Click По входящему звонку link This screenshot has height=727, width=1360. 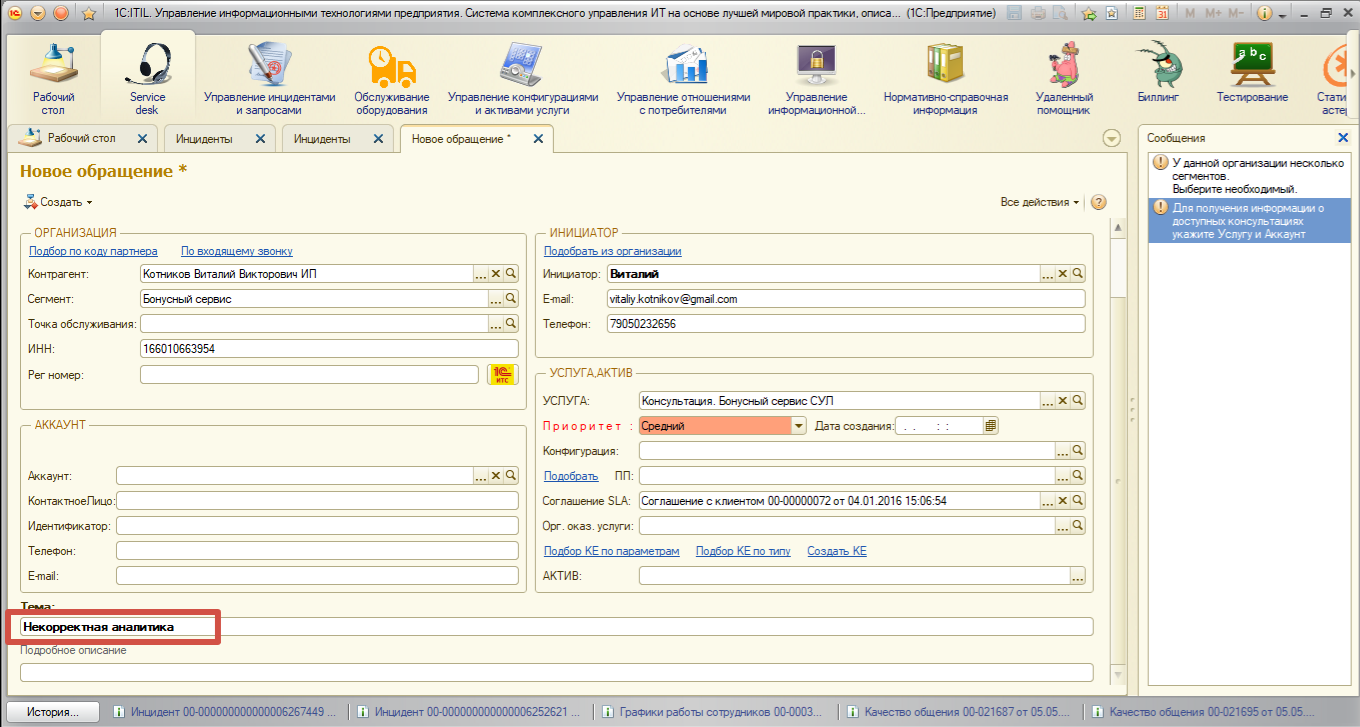[237, 251]
